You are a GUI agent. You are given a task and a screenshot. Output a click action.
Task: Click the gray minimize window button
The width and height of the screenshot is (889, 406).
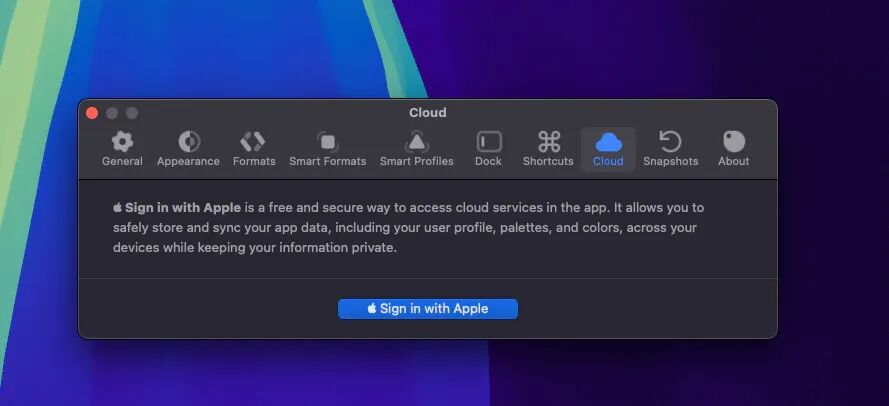click(x=112, y=113)
